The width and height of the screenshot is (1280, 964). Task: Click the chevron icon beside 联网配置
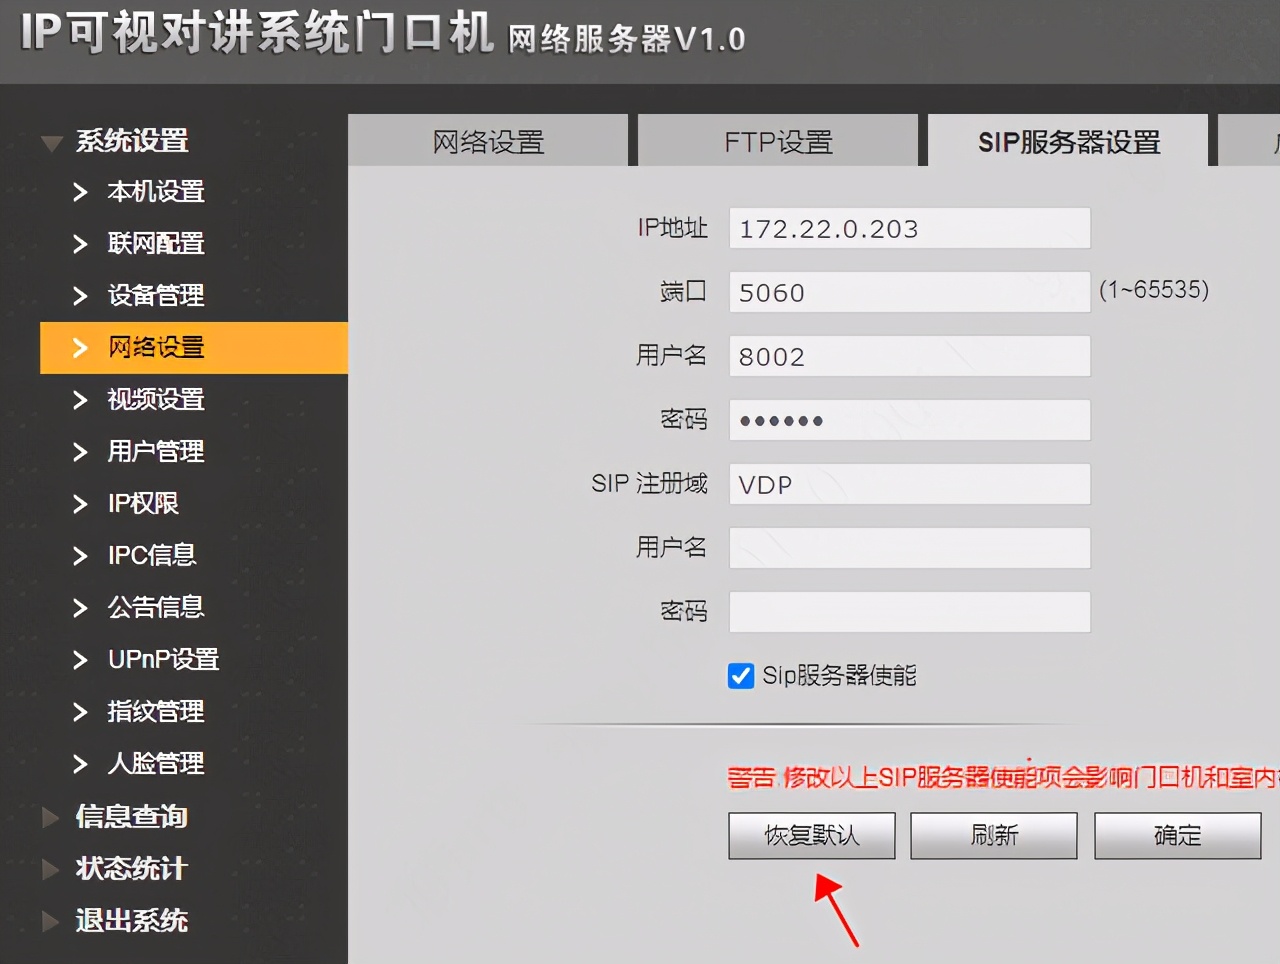(x=80, y=244)
